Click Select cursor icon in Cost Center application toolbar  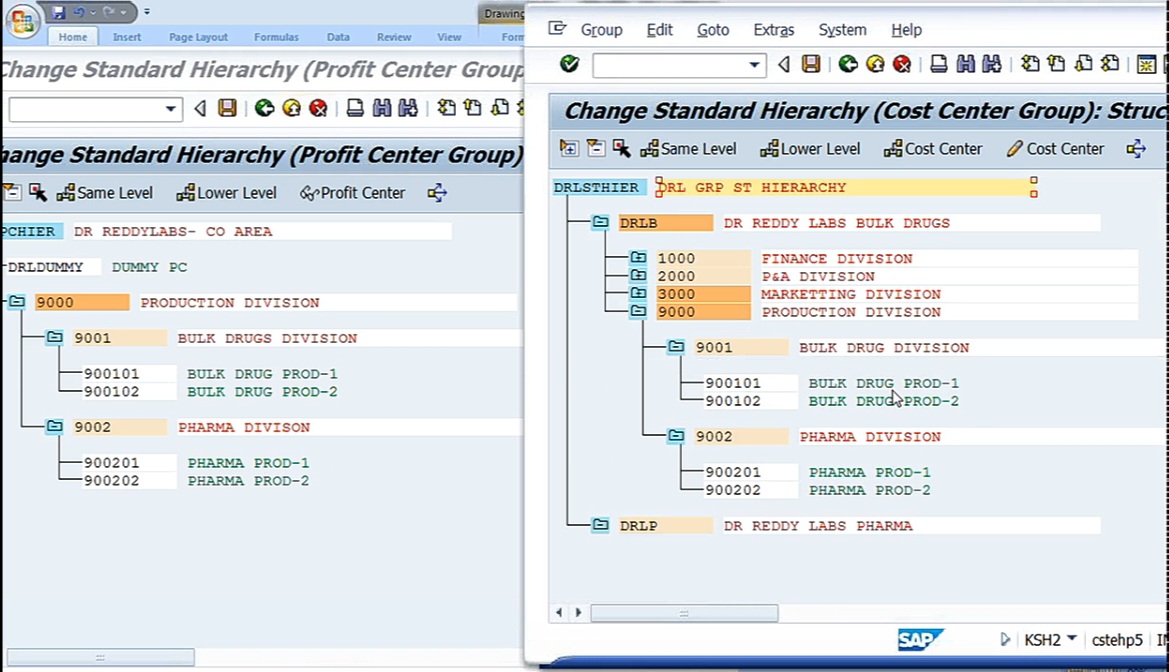coord(622,148)
